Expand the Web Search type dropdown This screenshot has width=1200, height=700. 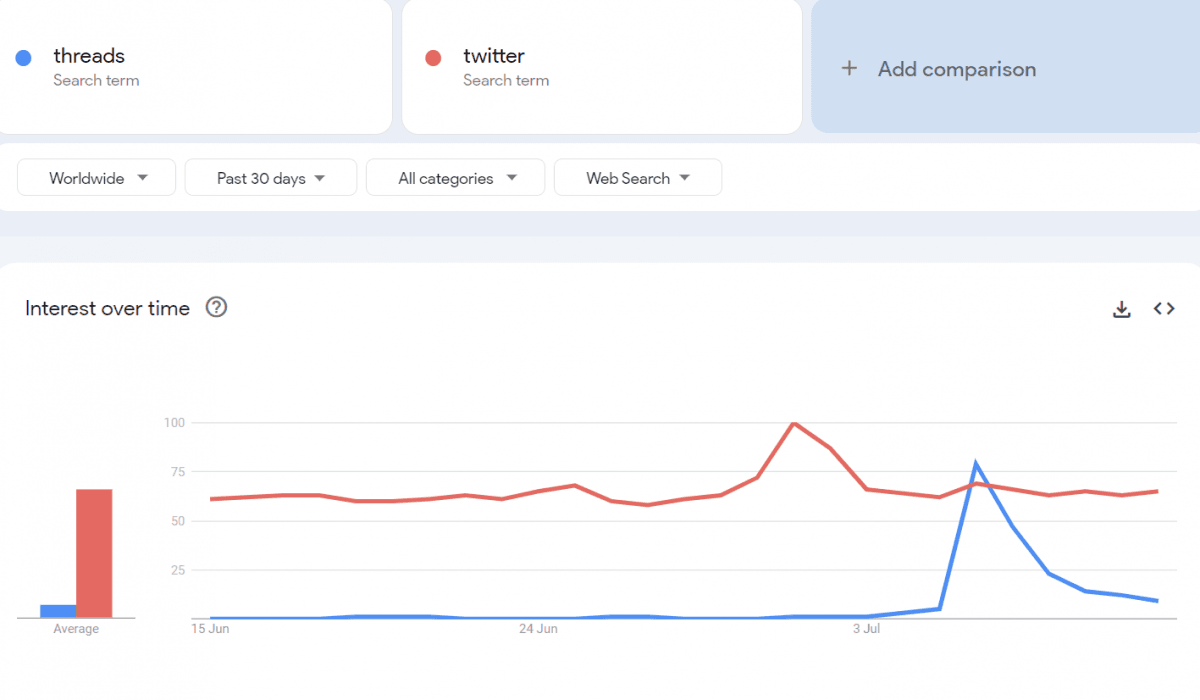pyautogui.click(x=638, y=178)
